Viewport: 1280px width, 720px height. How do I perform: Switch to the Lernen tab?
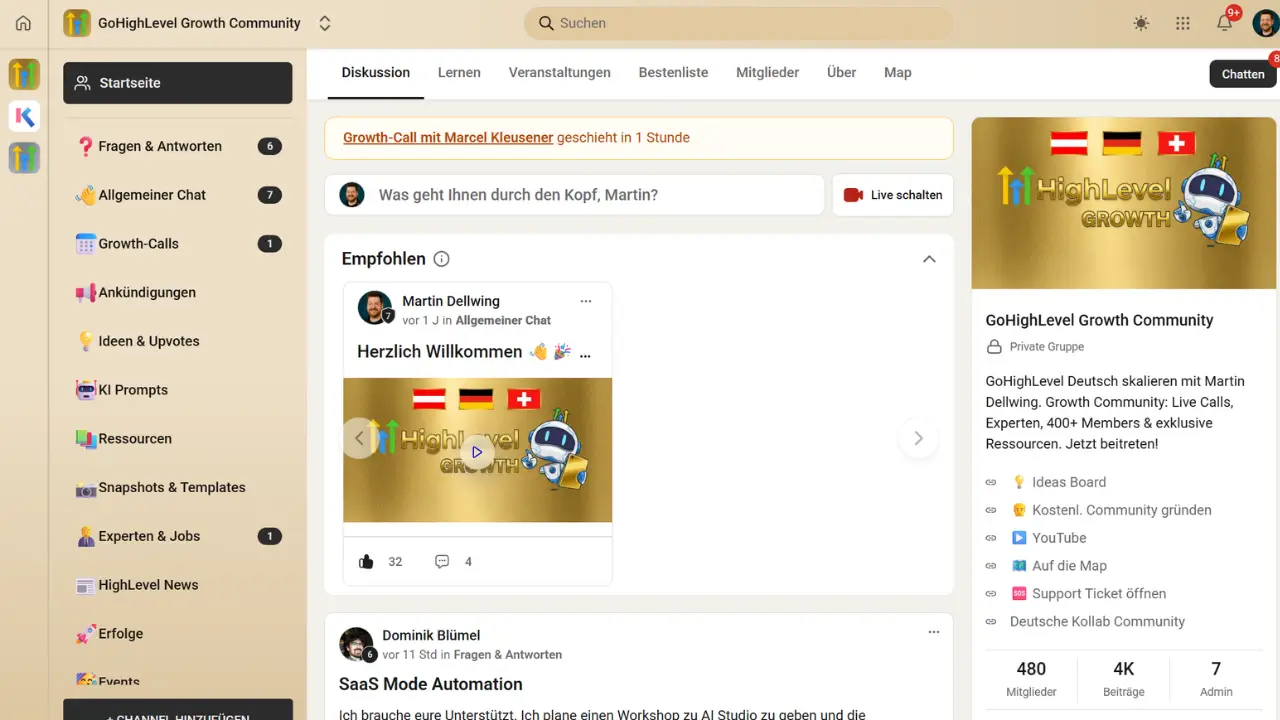(x=459, y=73)
